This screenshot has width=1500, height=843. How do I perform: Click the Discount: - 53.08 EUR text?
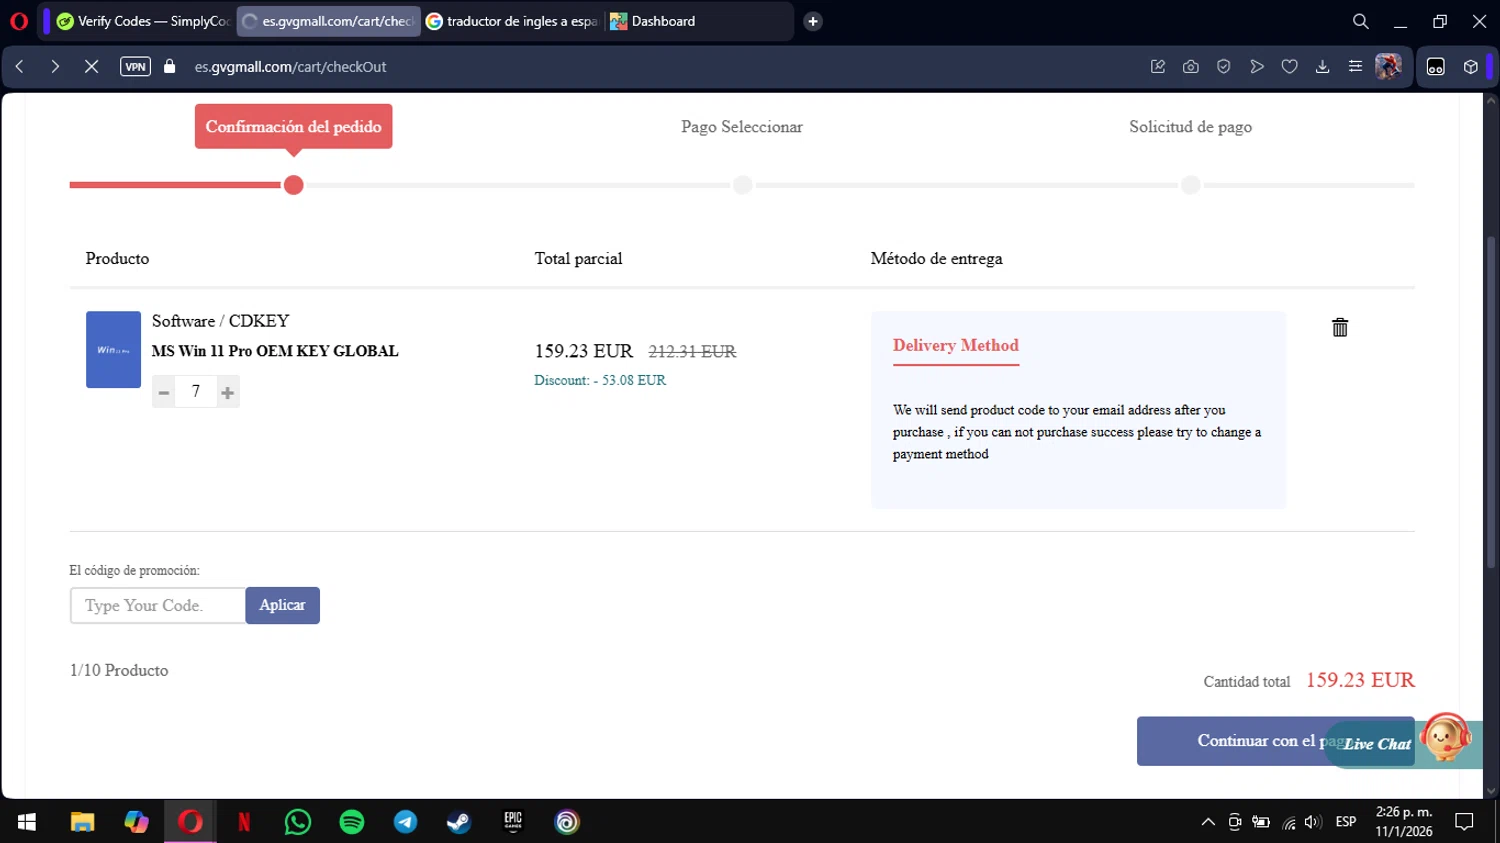600,380
